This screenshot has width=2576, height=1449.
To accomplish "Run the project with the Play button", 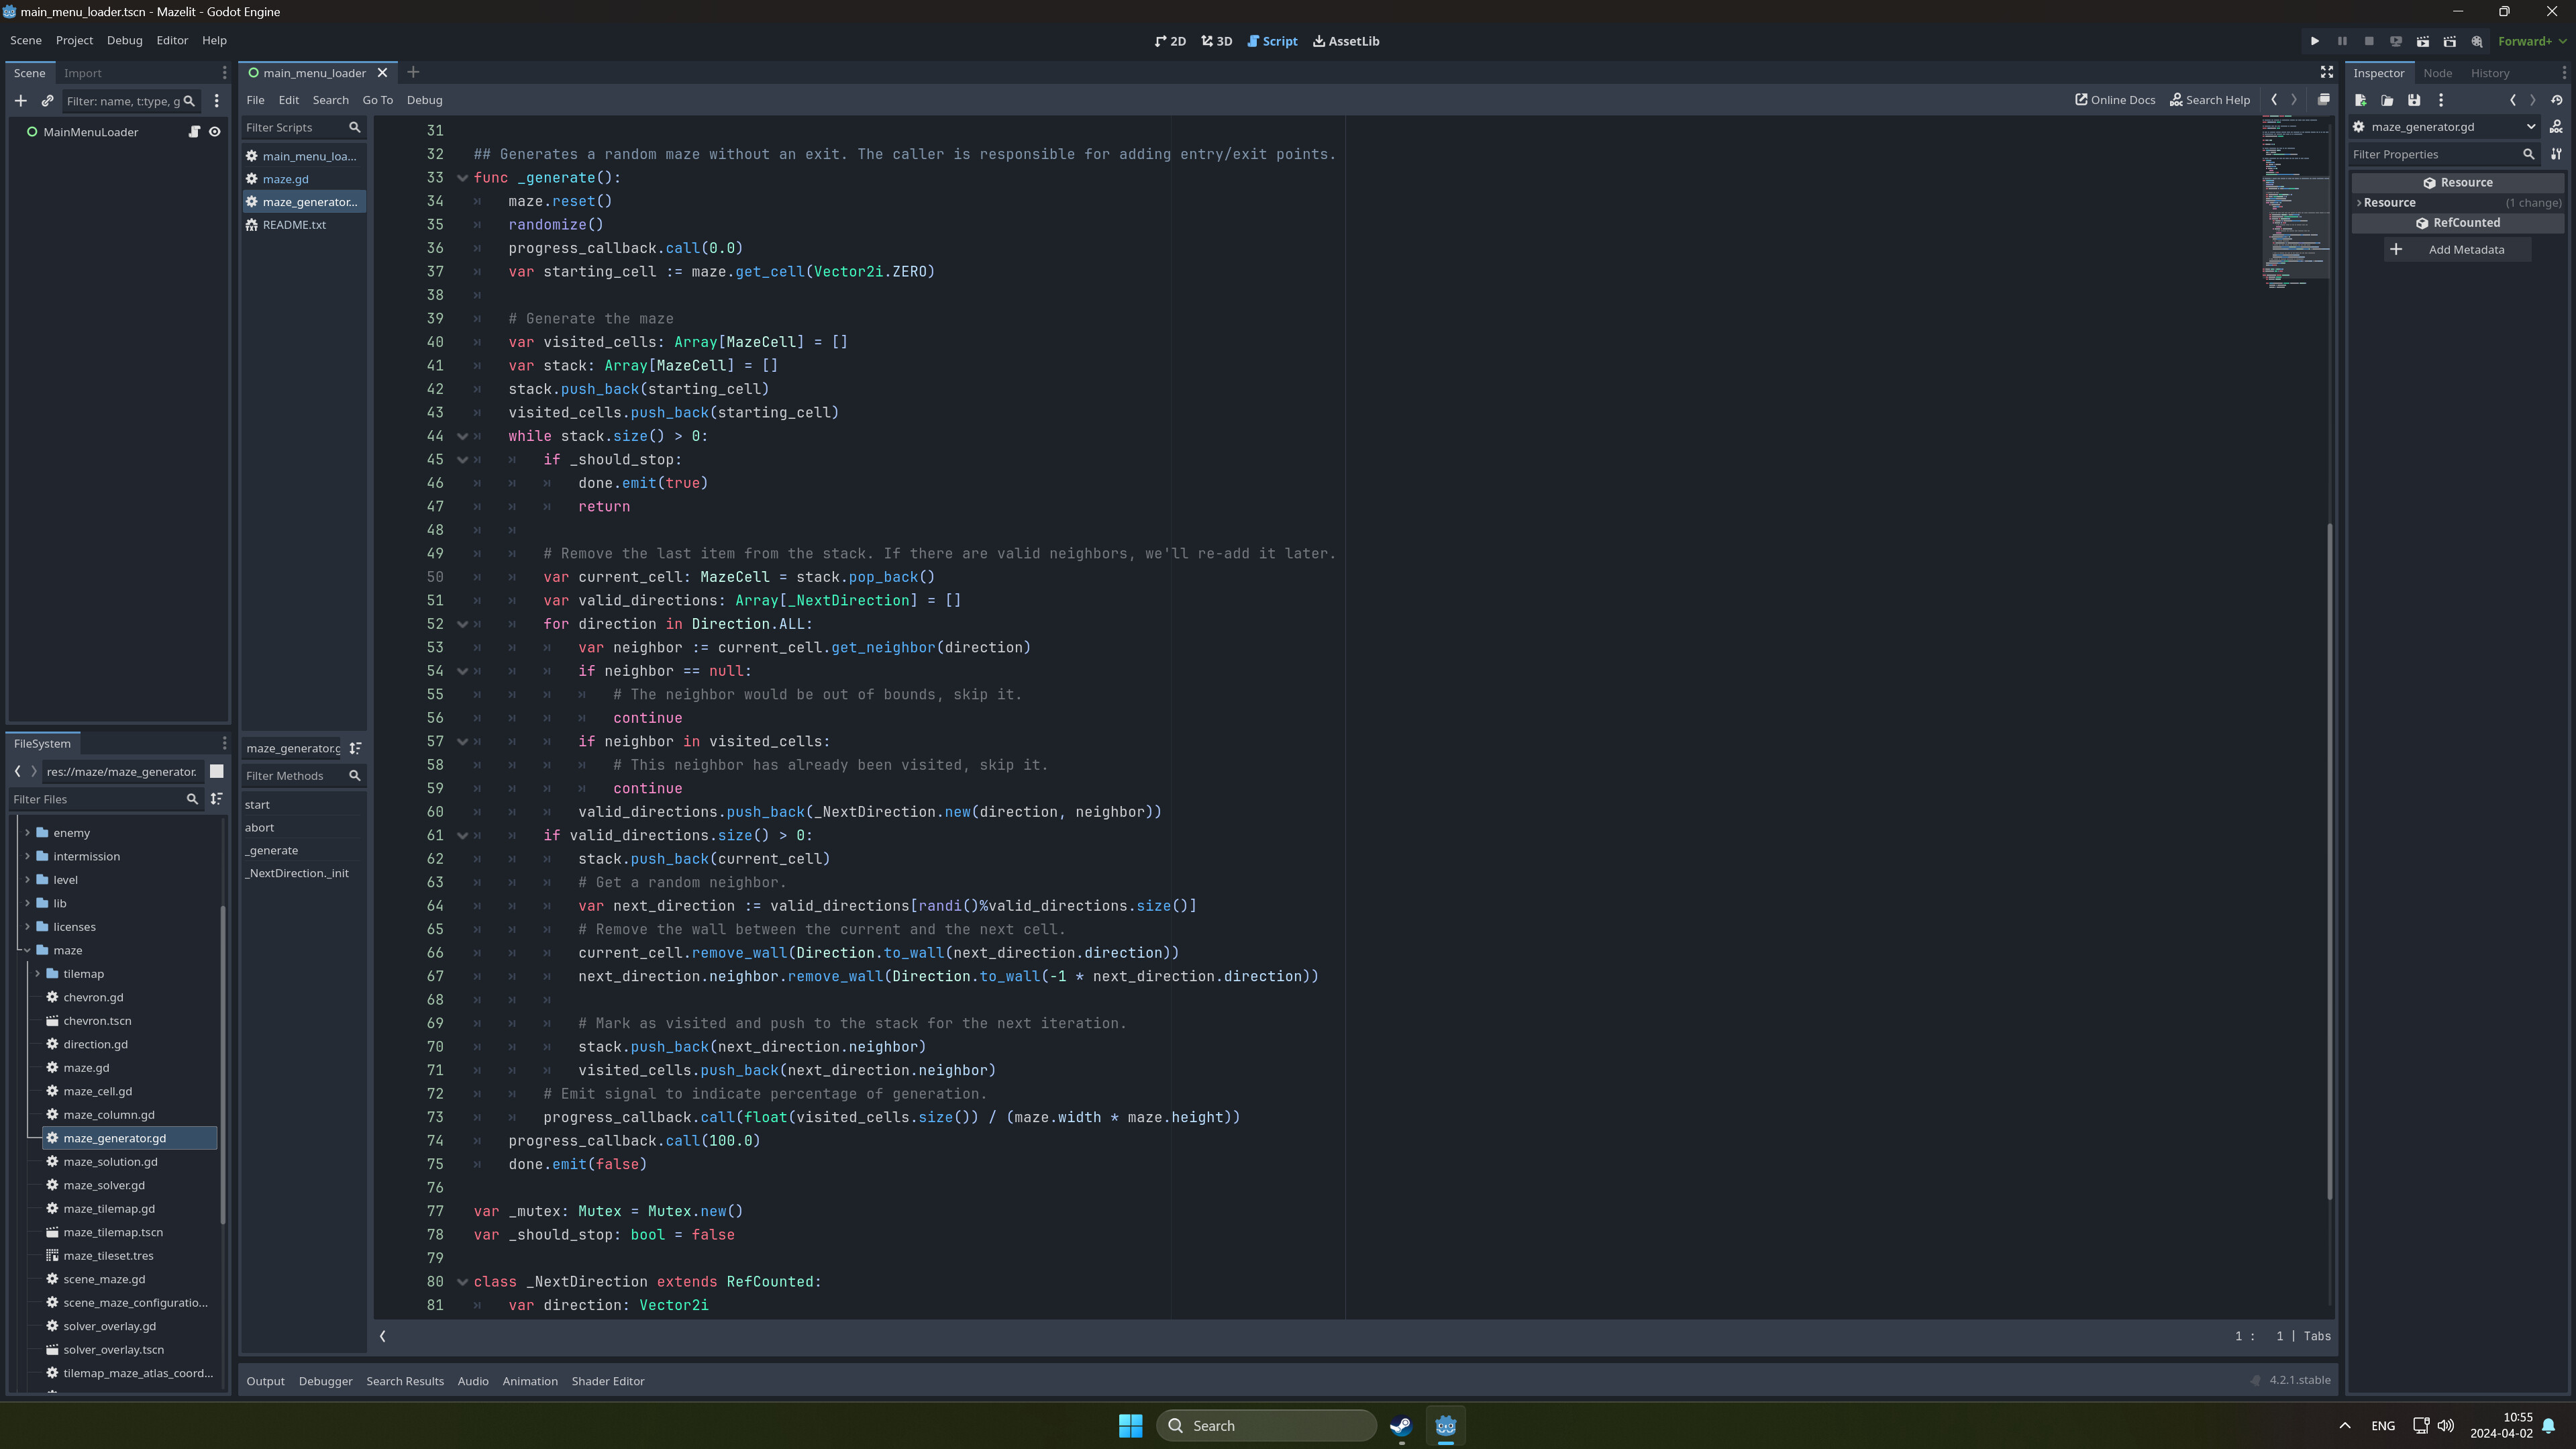I will click(x=2316, y=41).
